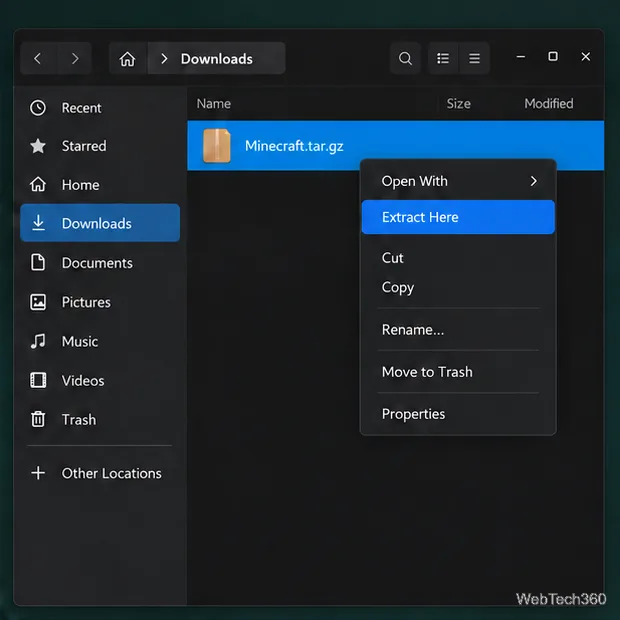620x620 pixels.
Task: Open the search magnifier icon
Action: [405, 59]
